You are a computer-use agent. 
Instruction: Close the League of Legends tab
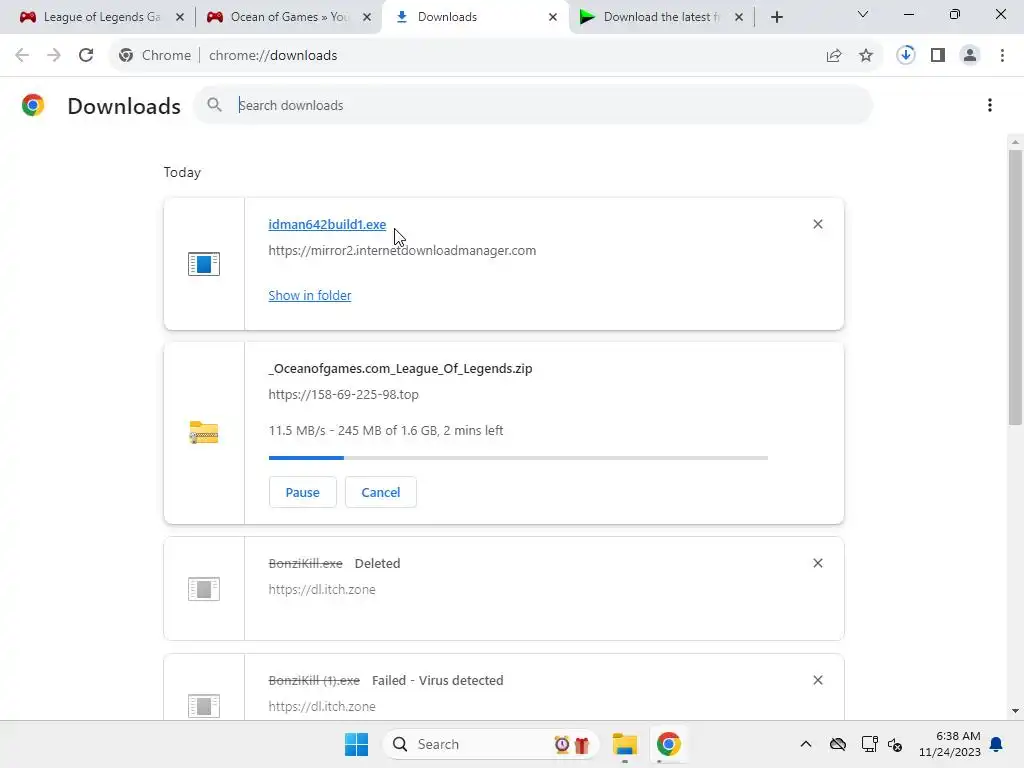180,17
